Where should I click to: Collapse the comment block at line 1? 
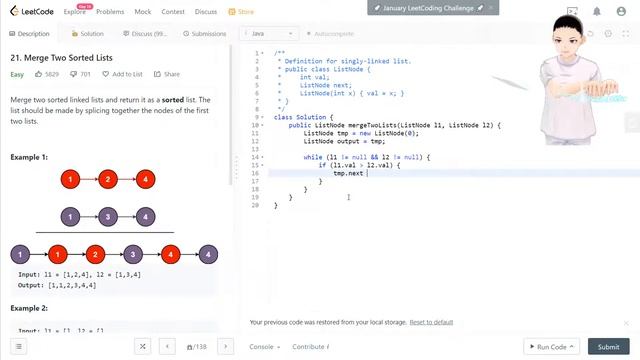pos(262,53)
